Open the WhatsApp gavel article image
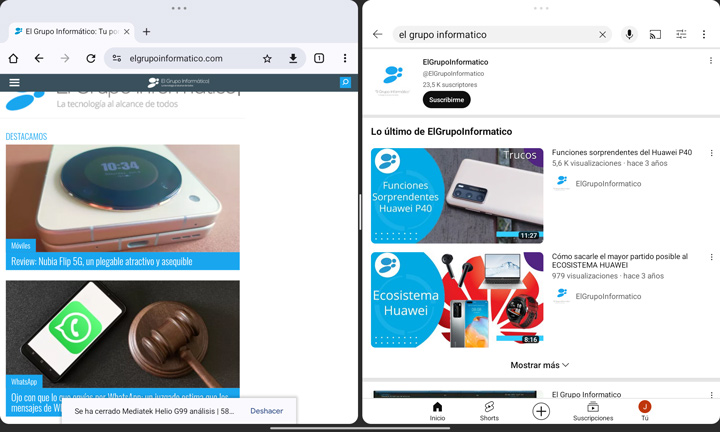The width and height of the screenshot is (720, 432). click(123, 334)
